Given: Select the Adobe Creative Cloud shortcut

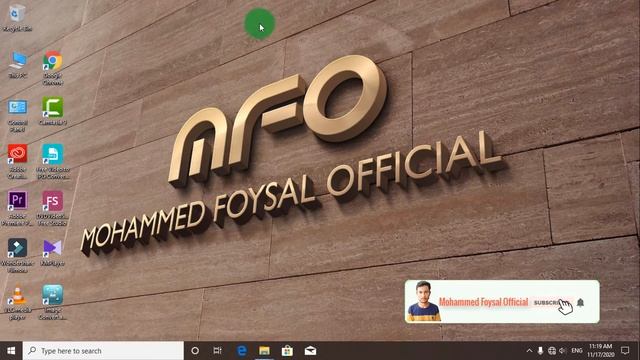Looking at the screenshot, I should [18, 162].
